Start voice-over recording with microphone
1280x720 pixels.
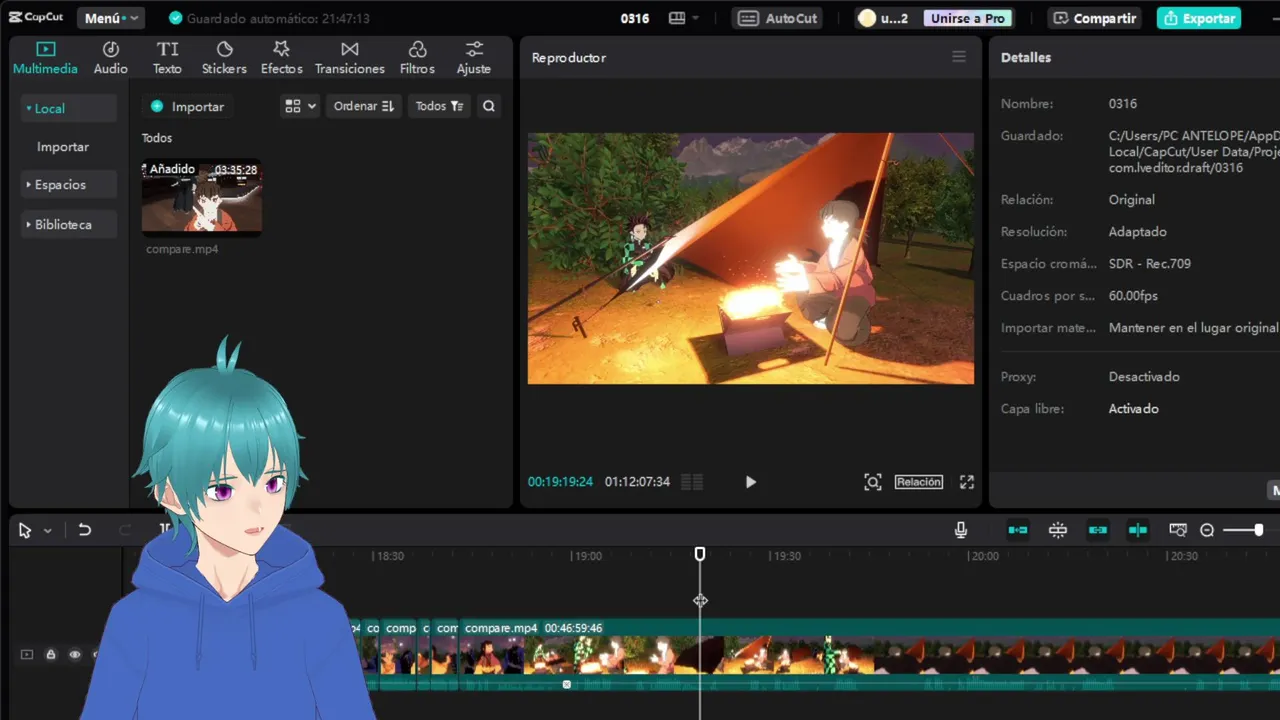pyautogui.click(x=961, y=530)
